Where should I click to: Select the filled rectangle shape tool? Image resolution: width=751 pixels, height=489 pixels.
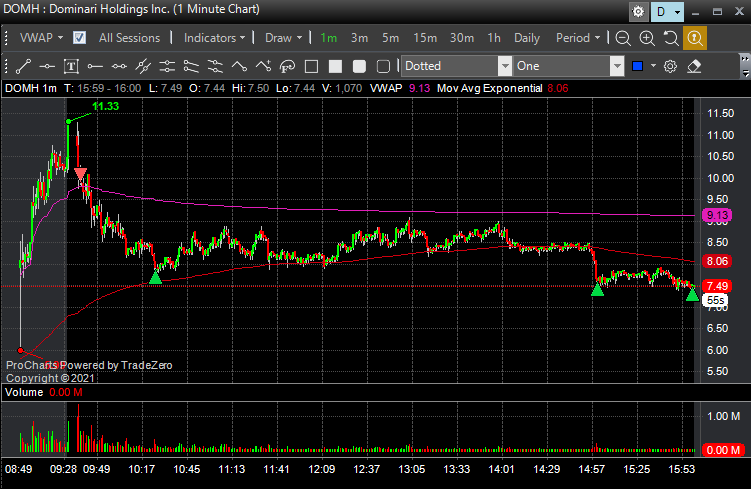(335, 66)
